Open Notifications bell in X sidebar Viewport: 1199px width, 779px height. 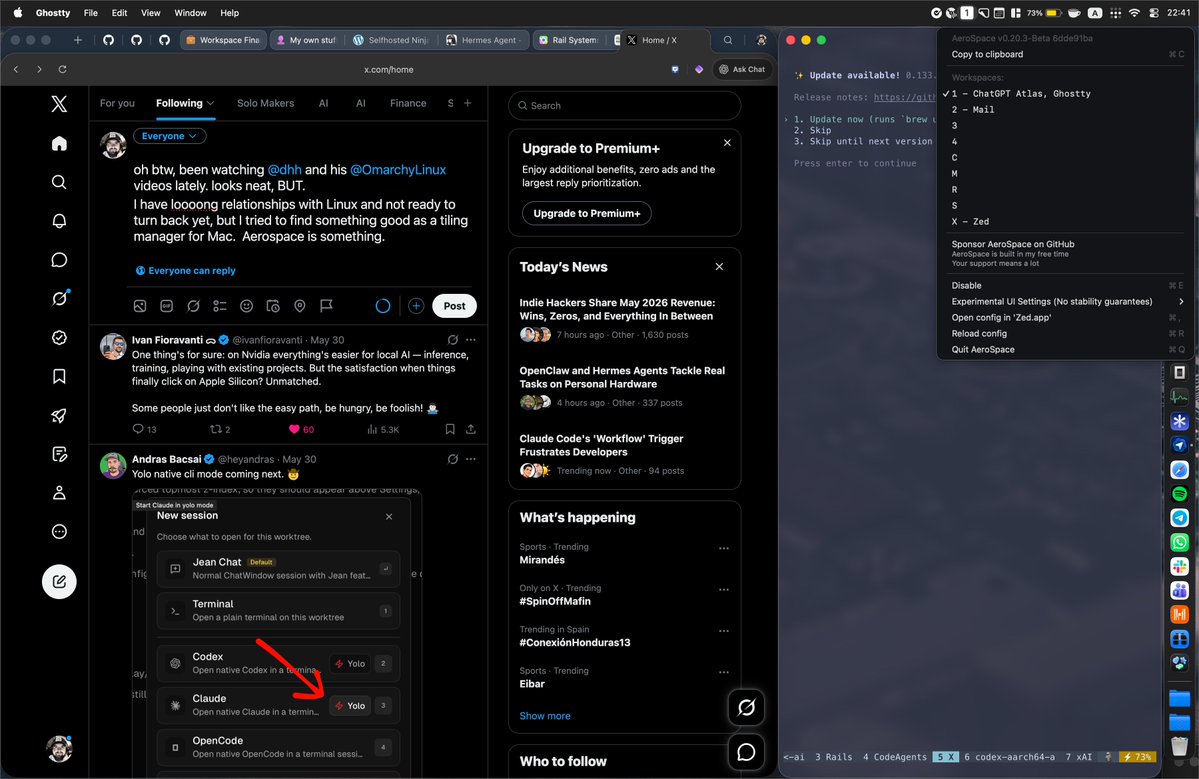point(59,221)
